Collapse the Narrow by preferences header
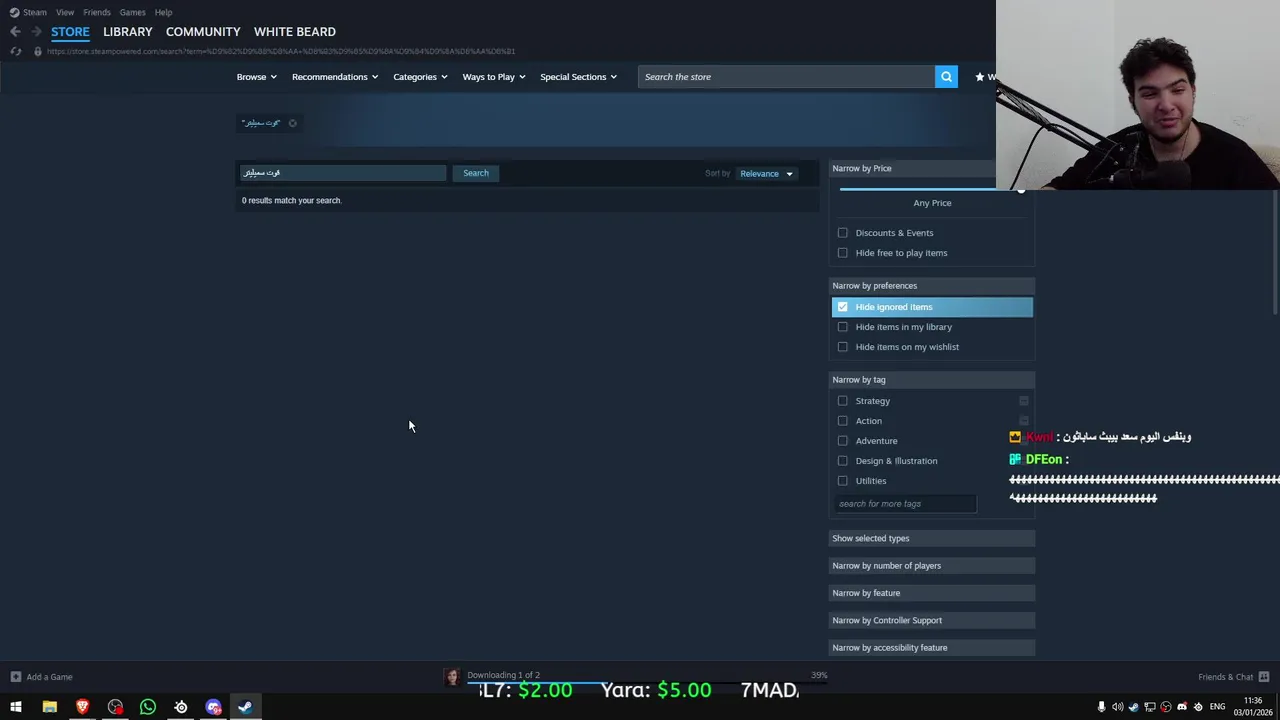The width and height of the screenshot is (1280, 720). [932, 286]
